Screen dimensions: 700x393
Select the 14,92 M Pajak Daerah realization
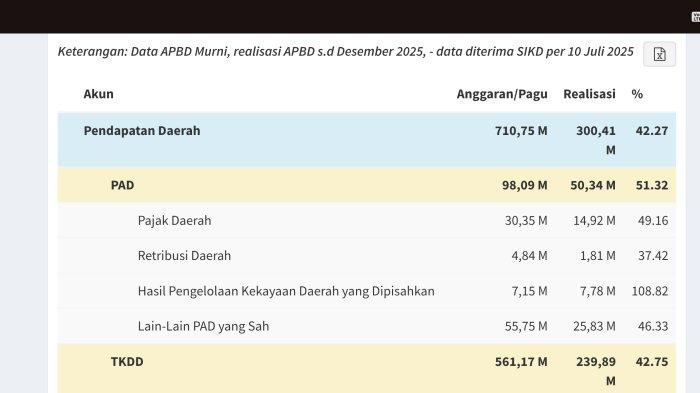pyautogui.click(x=594, y=220)
